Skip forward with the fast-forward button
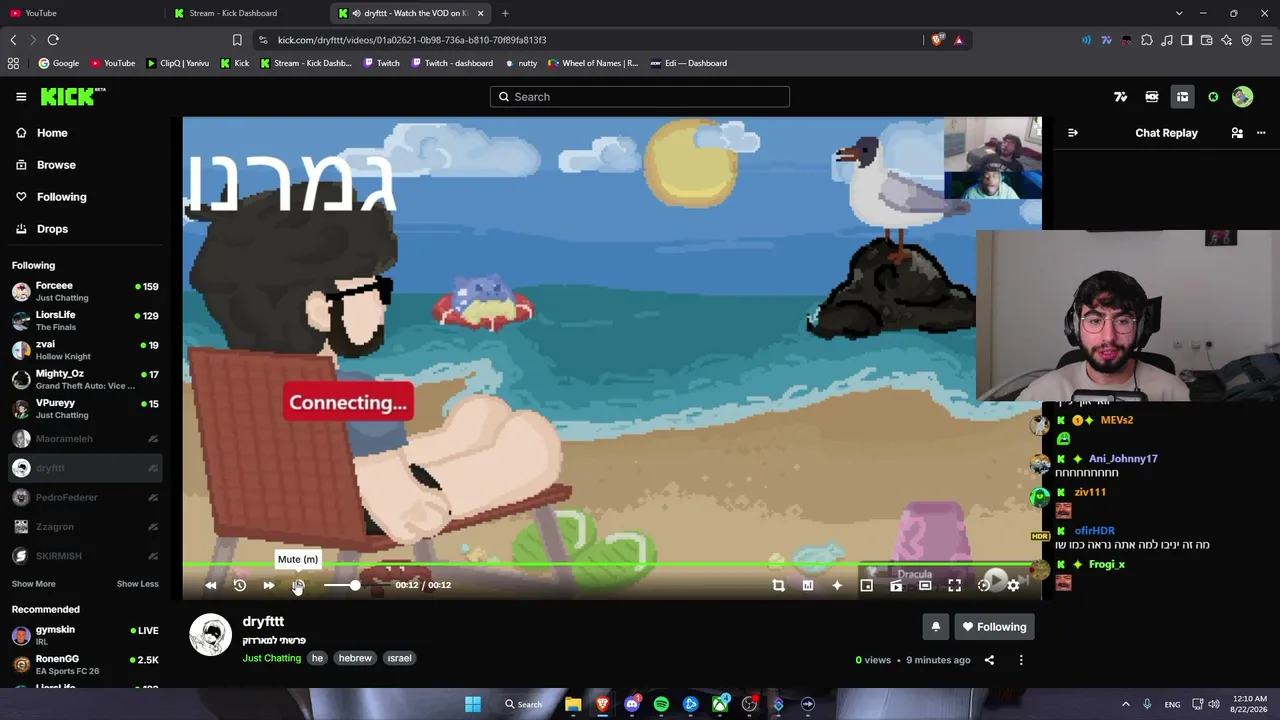The width and height of the screenshot is (1280, 720). 269,585
